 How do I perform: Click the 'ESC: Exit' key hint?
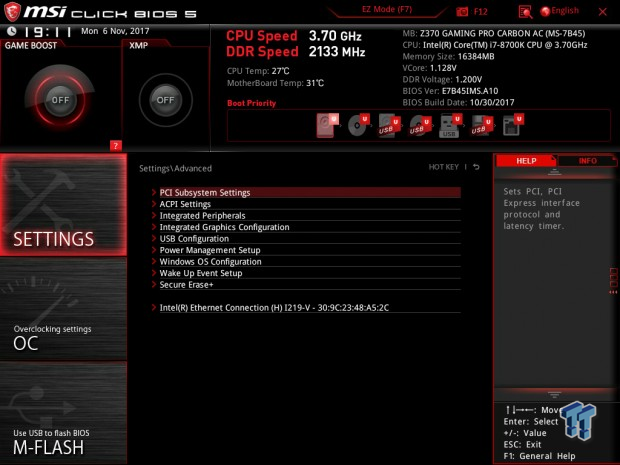pos(522,444)
